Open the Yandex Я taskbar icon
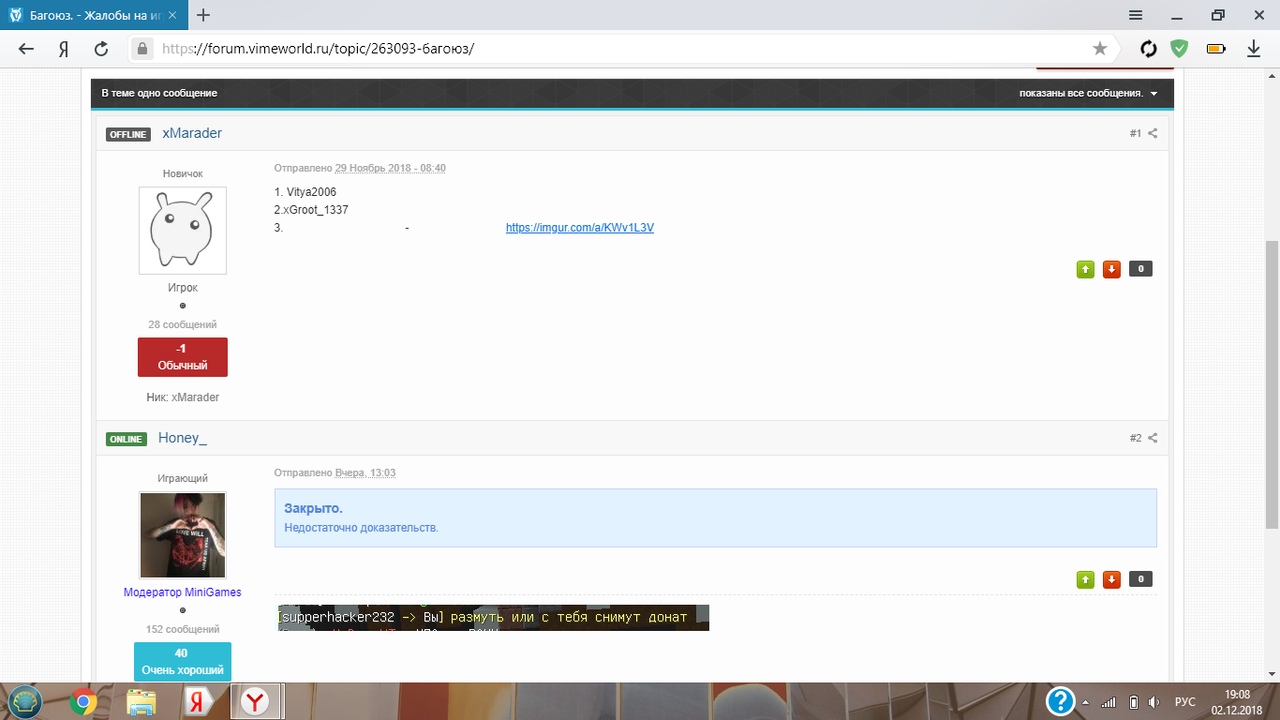 pyautogui.click(x=199, y=702)
